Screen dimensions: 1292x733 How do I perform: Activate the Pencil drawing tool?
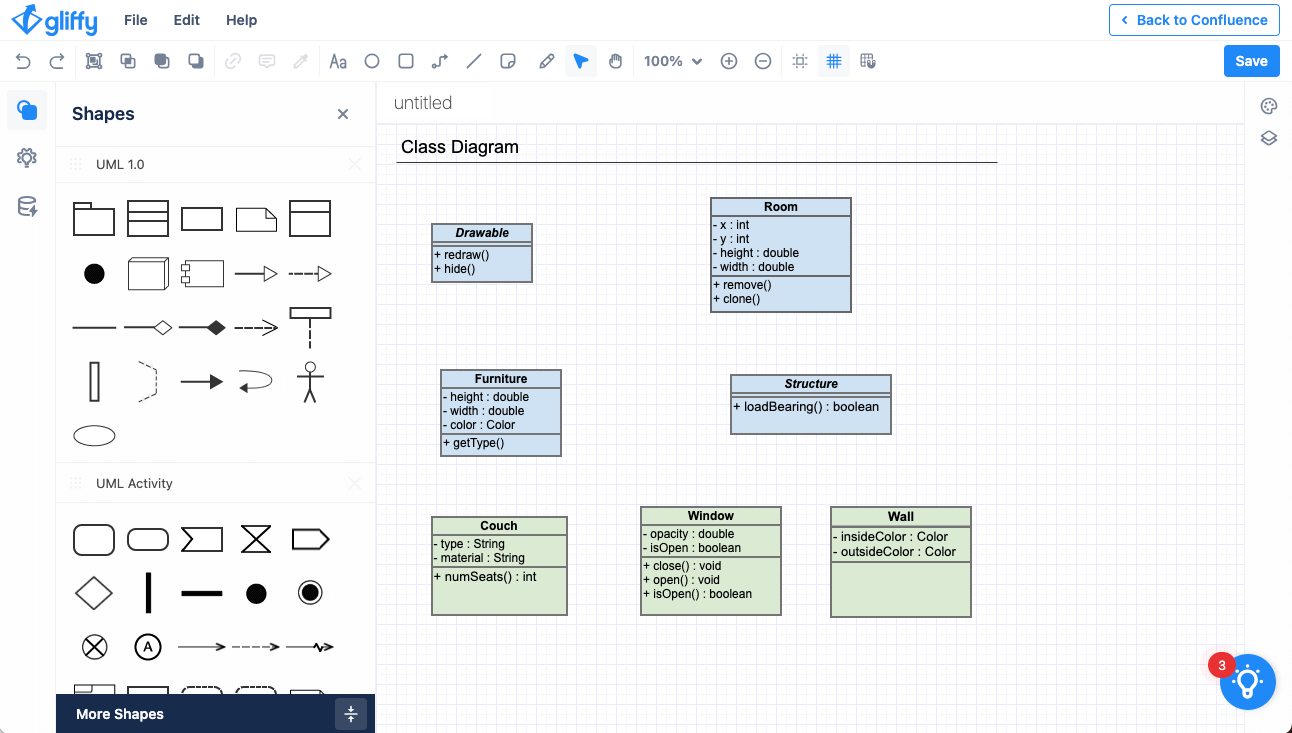546,61
